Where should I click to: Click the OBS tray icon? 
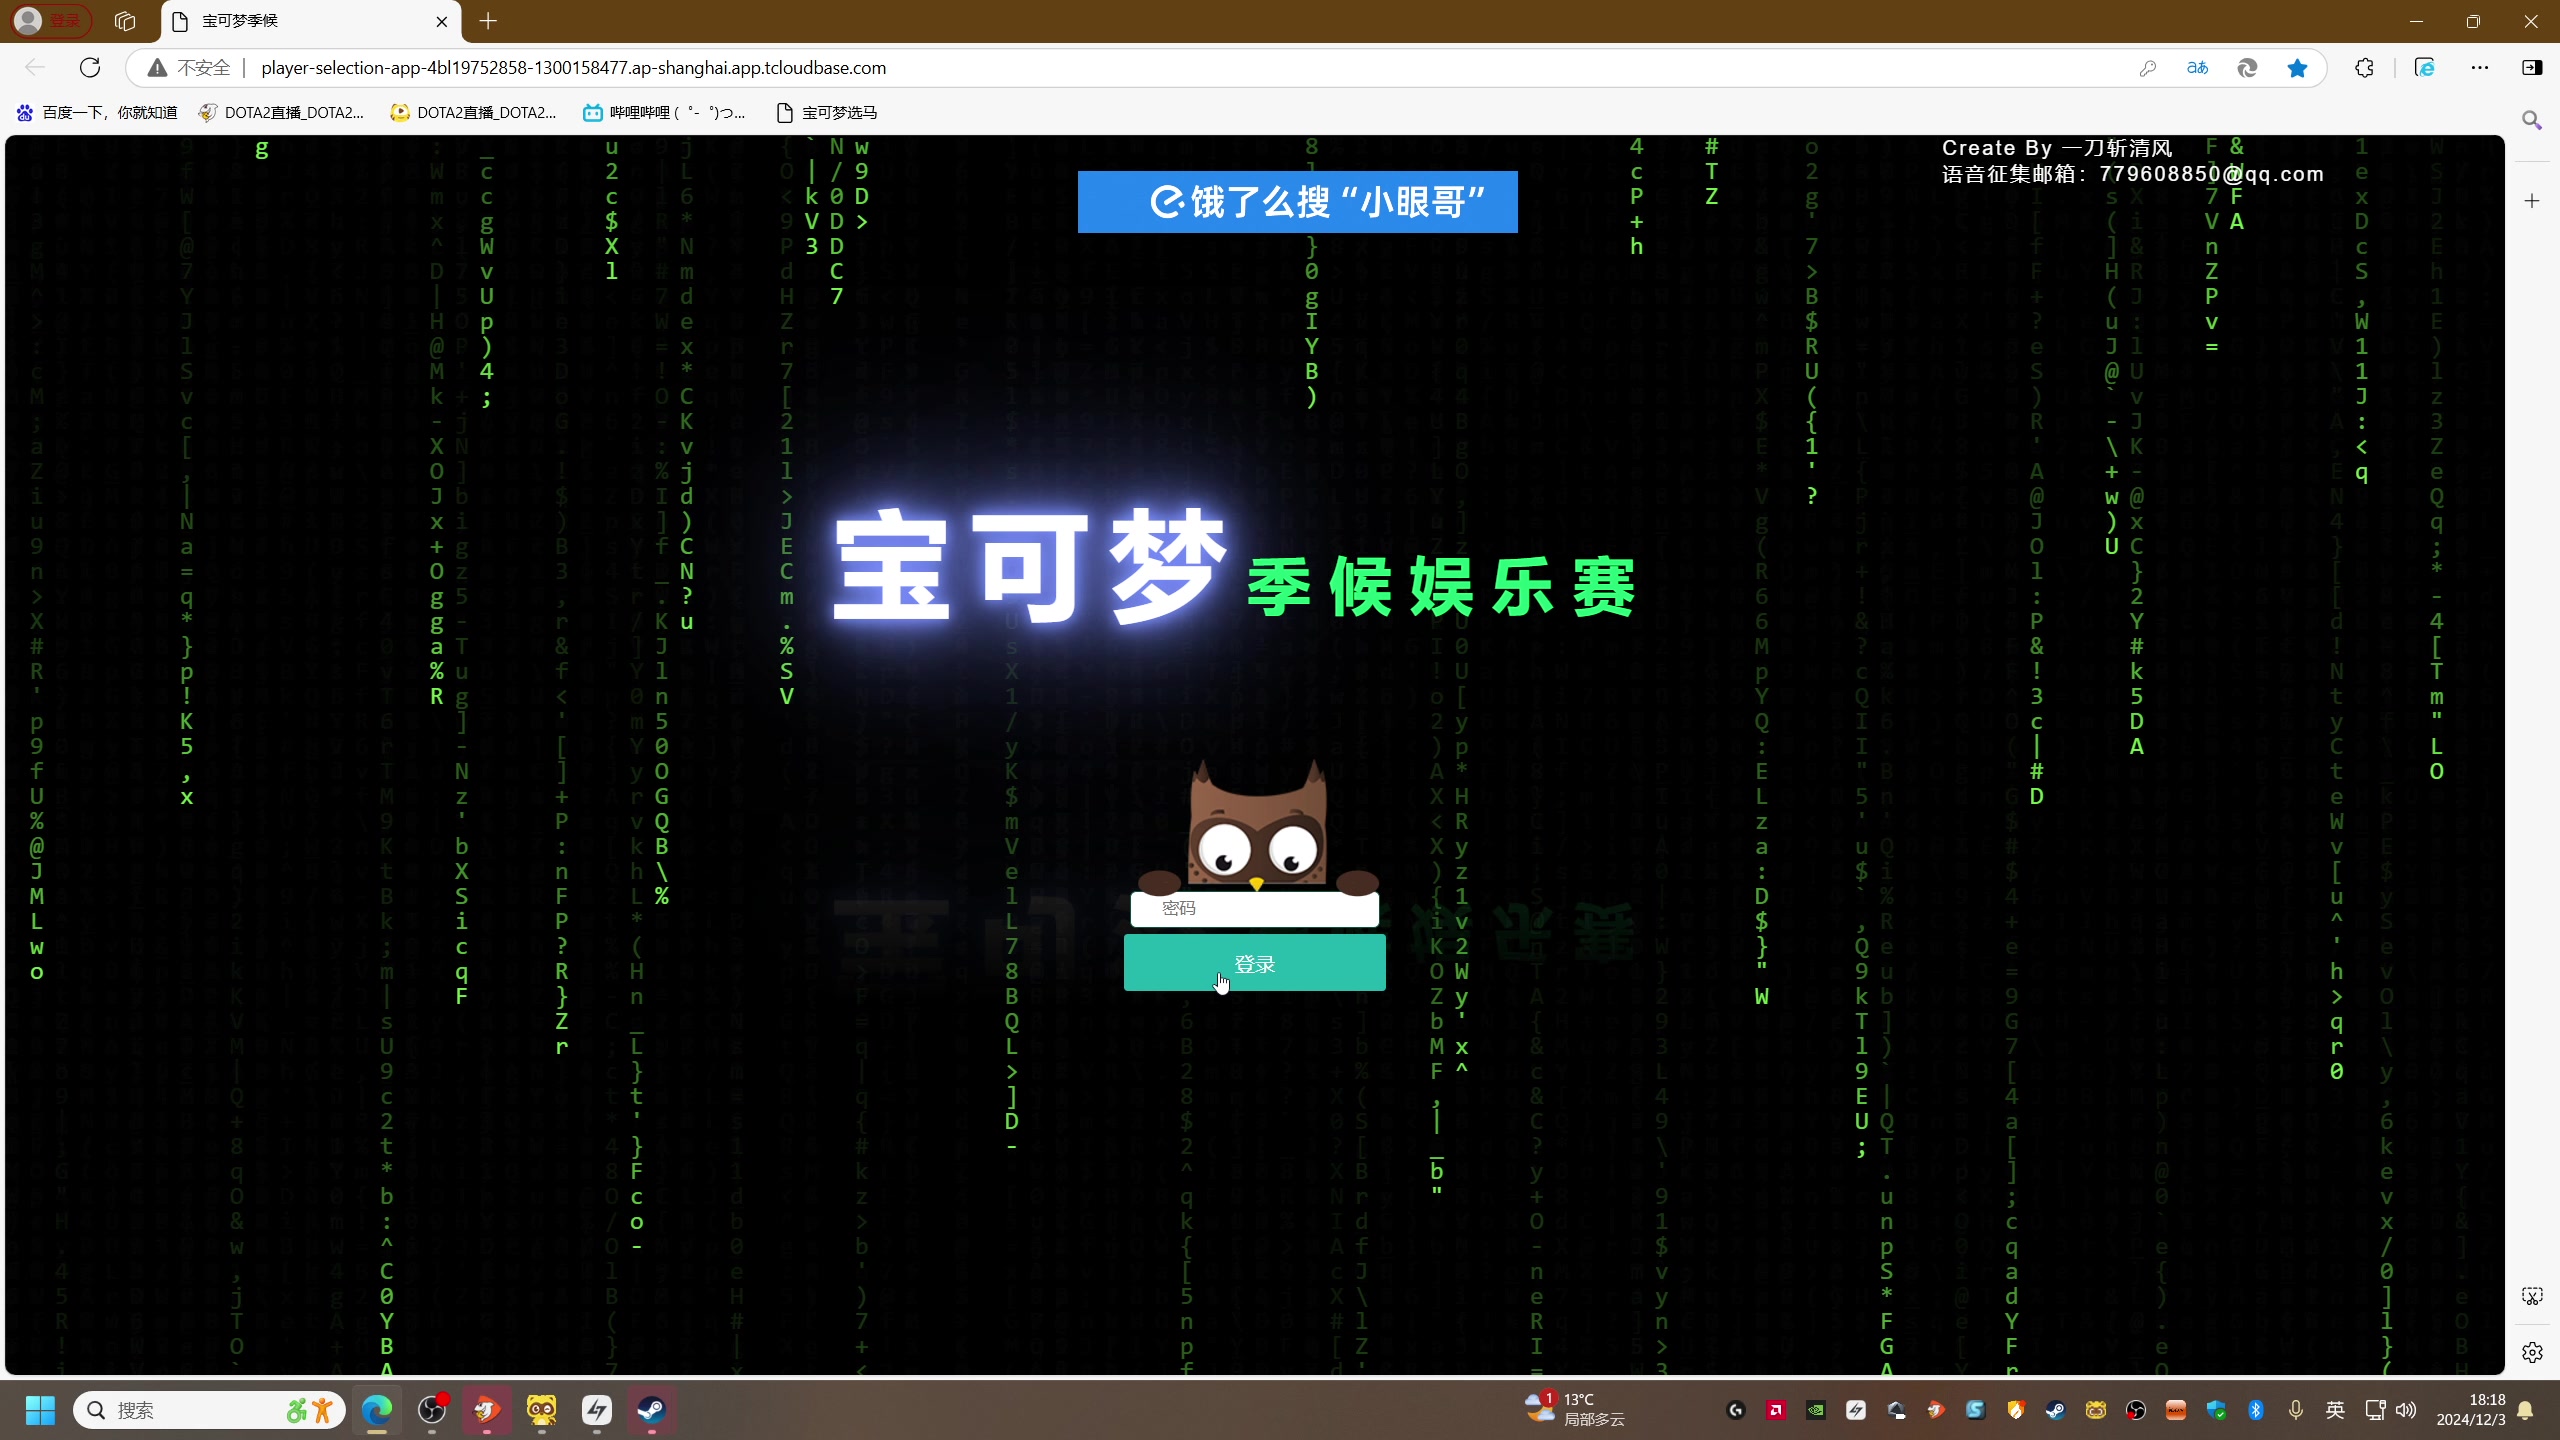point(2136,1410)
